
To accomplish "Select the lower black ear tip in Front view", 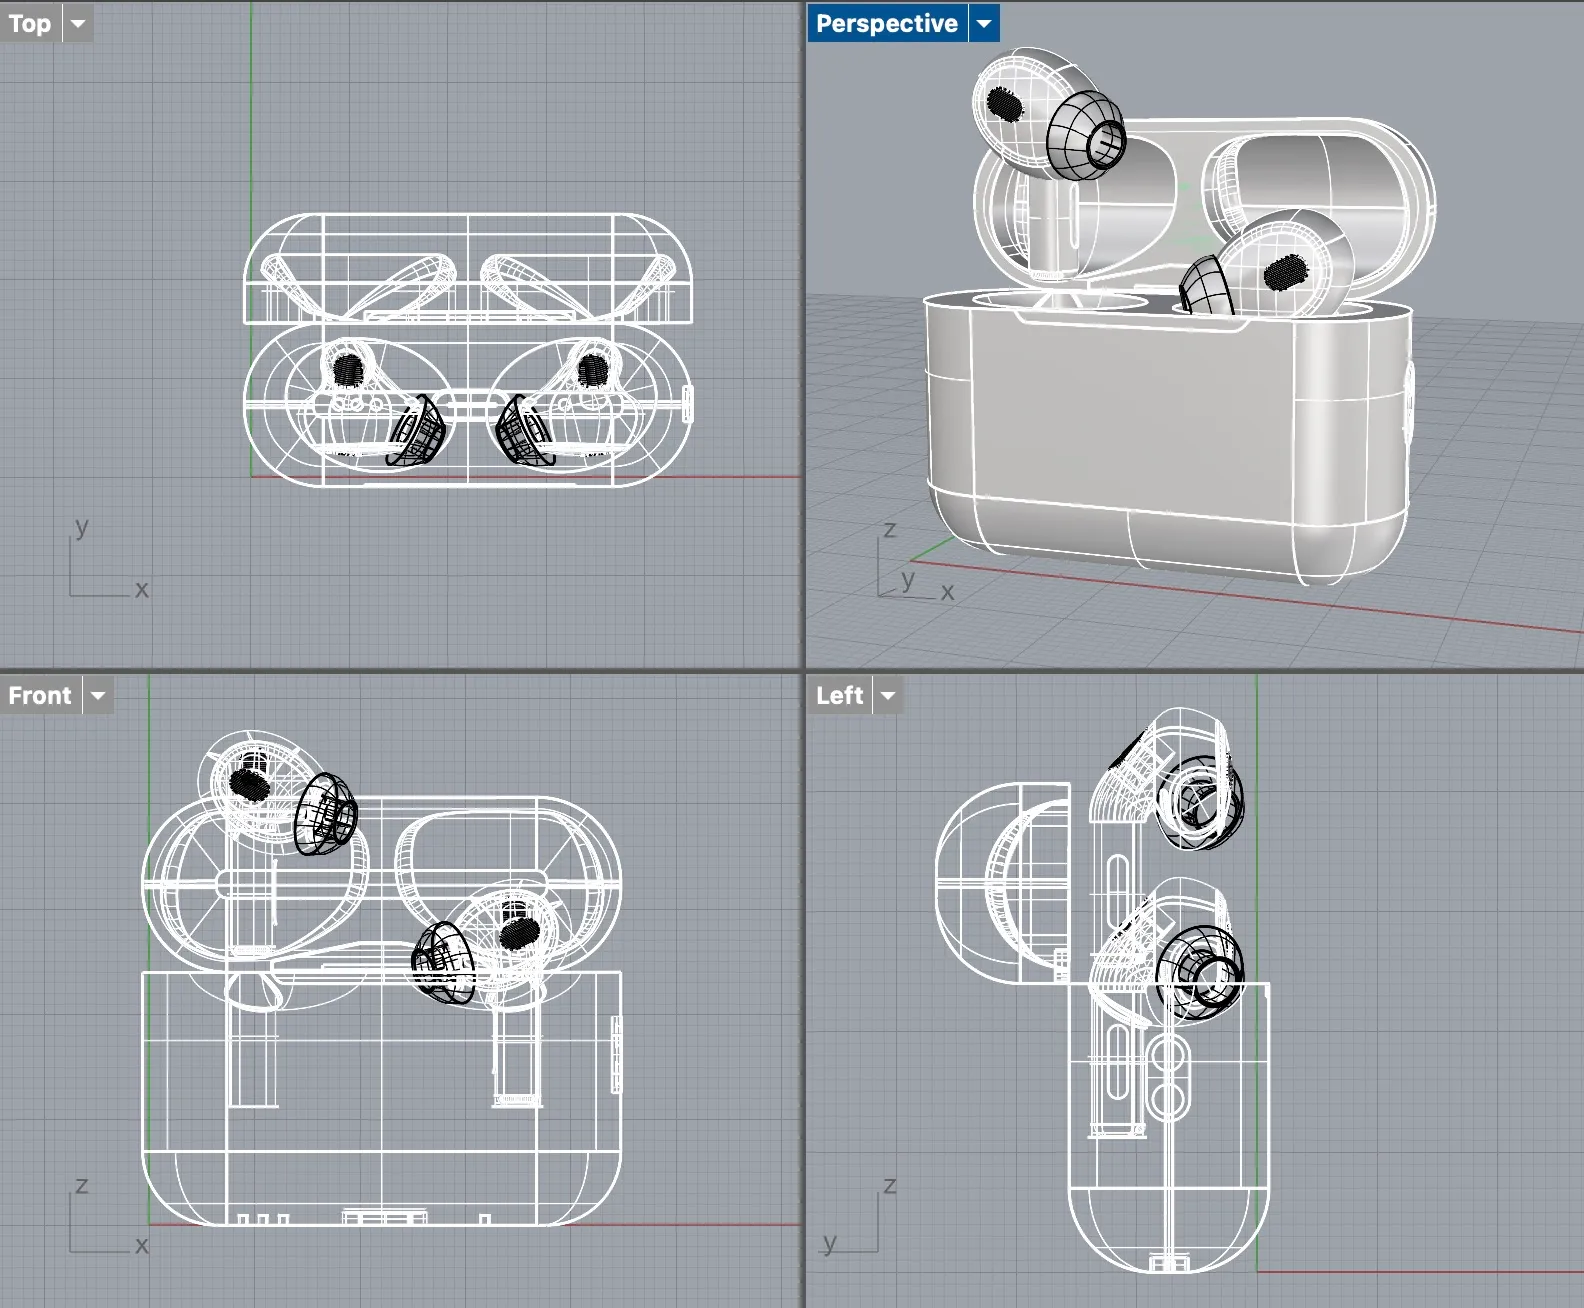I will tap(442, 962).
